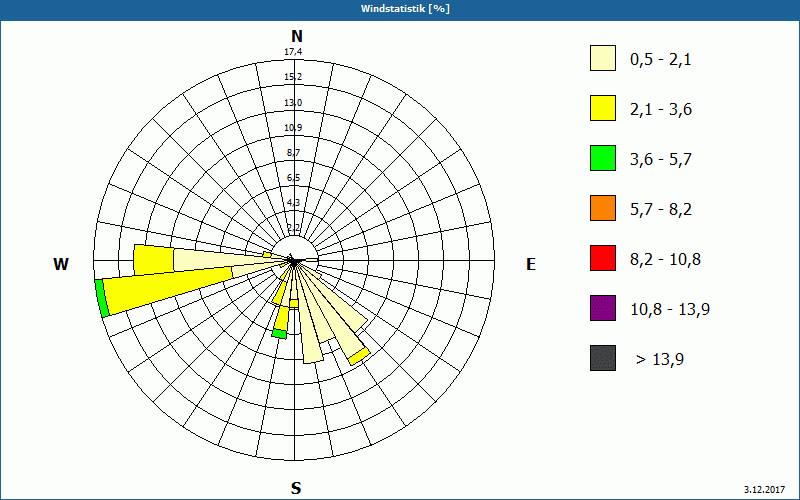800x500 pixels.
Task: Click the '3,6 - 5,7' legend label
Action: 661,160
